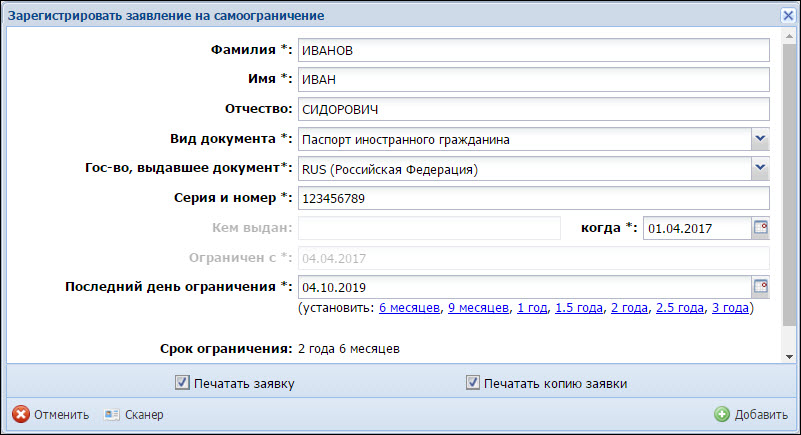This screenshot has height=435, width=801.
Task: Select the 1.5 года period link
Action: click(579, 309)
